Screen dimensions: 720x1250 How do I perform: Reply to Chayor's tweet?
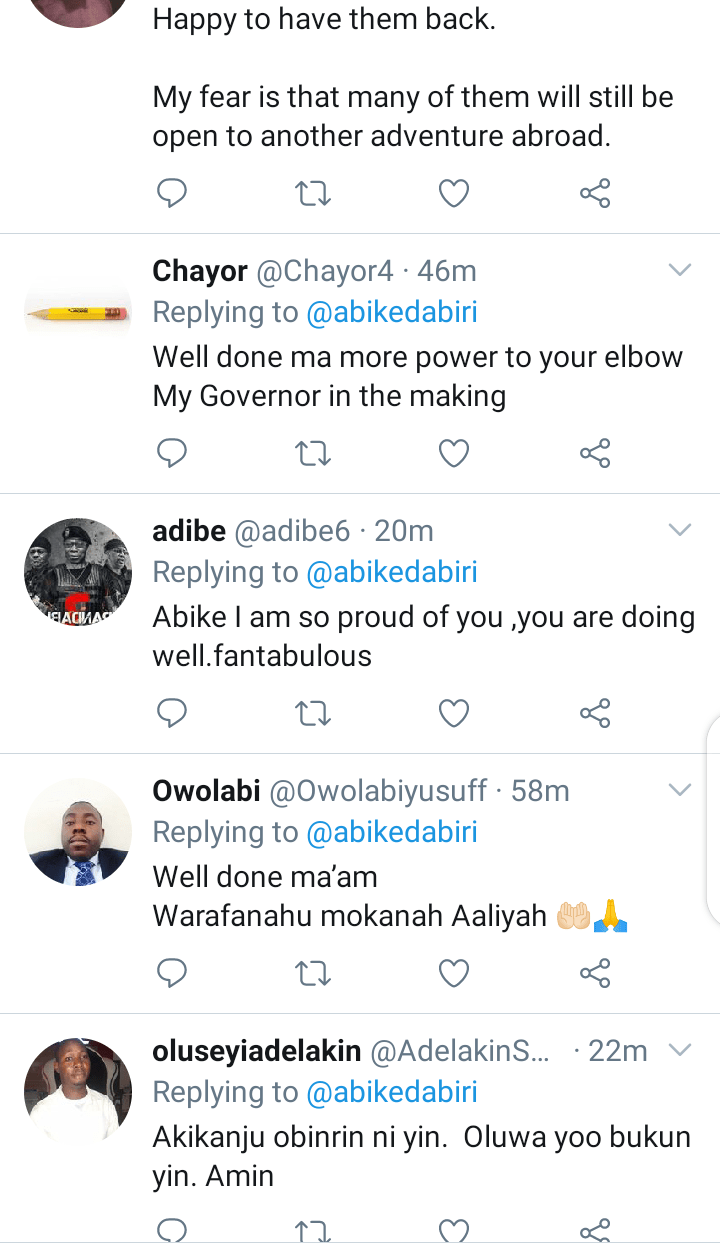pyautogui.click(x=173, y=454)
